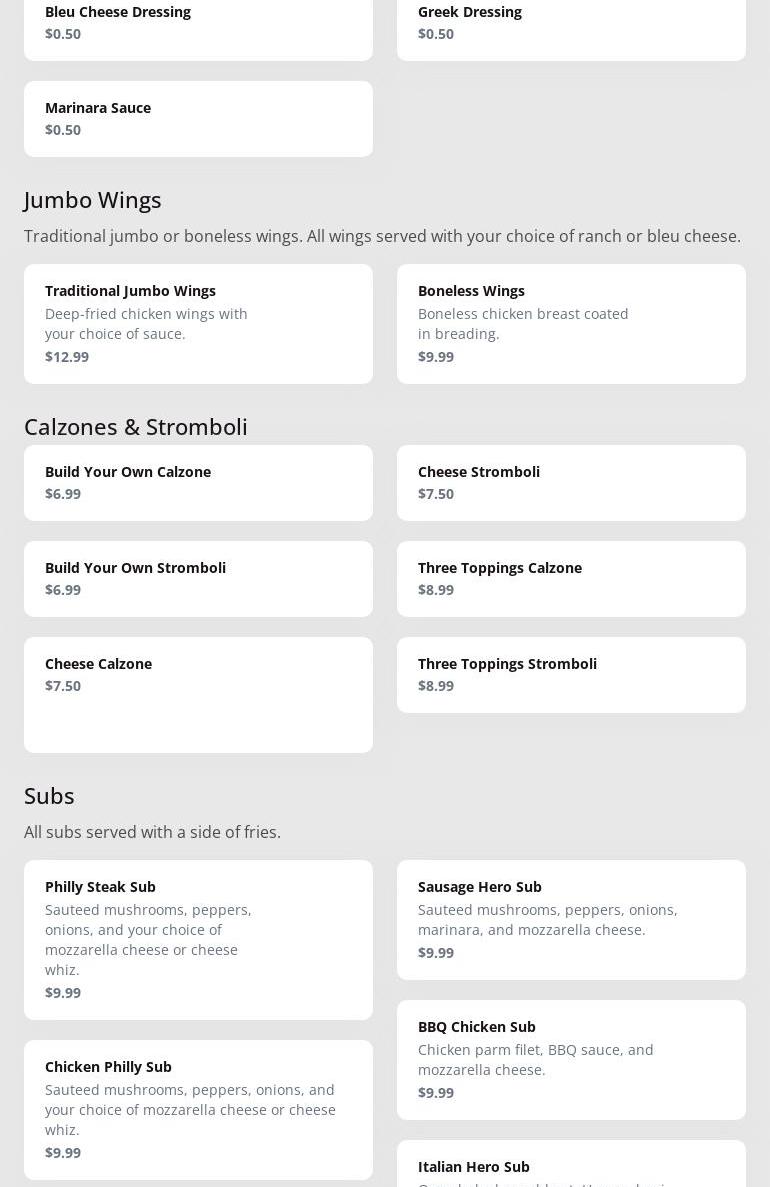This screenshot has height=1187, width=770.
Task: Click the "All subs served with fries" note
Action: pos(152,832)
